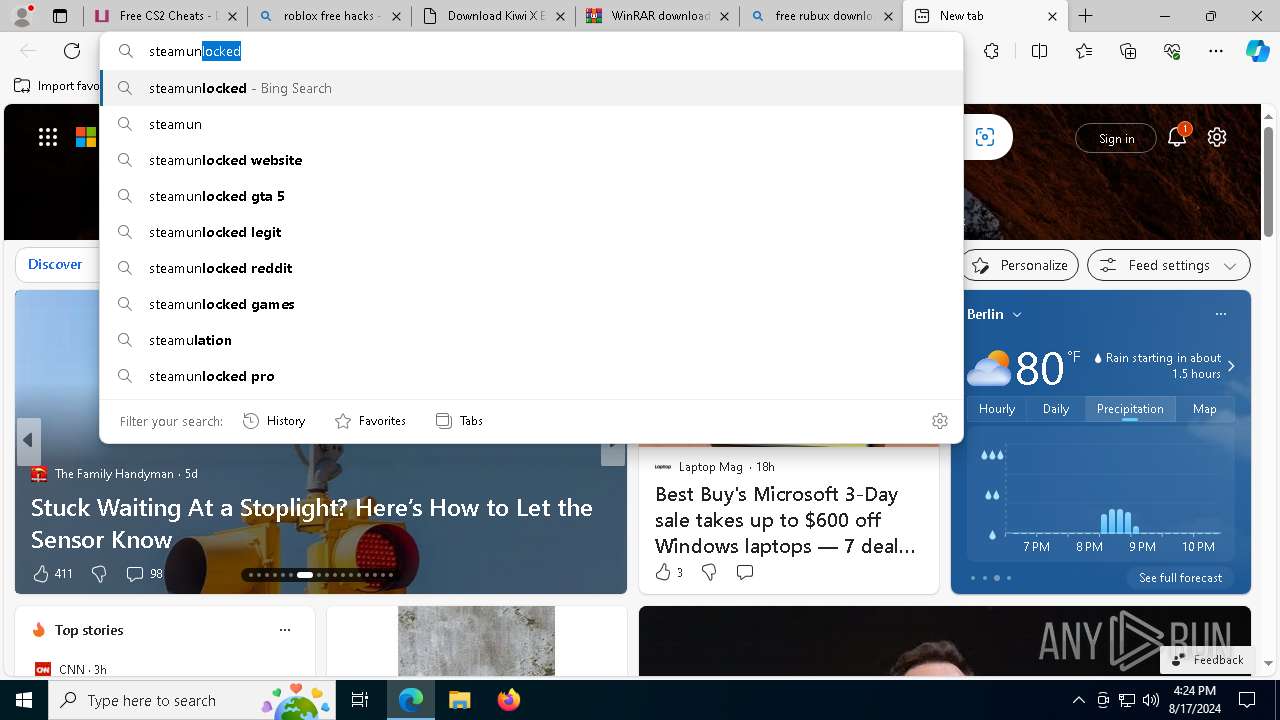The width and height of the screenshot is (1280, 720).
Task: Expand Feed settings dropdown
Action: click(1169, 265)
